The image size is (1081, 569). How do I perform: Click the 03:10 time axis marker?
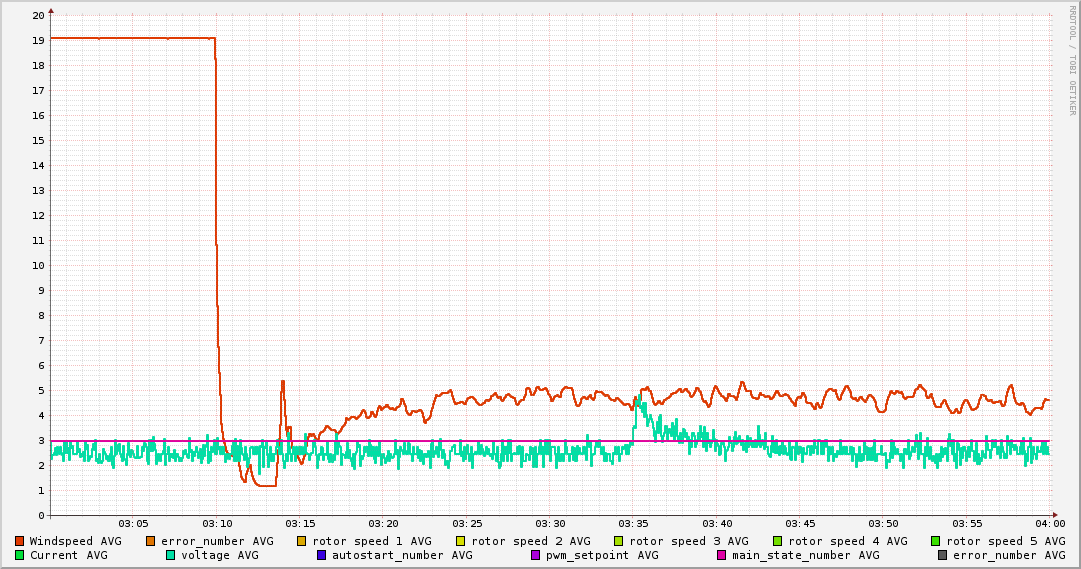217,523
